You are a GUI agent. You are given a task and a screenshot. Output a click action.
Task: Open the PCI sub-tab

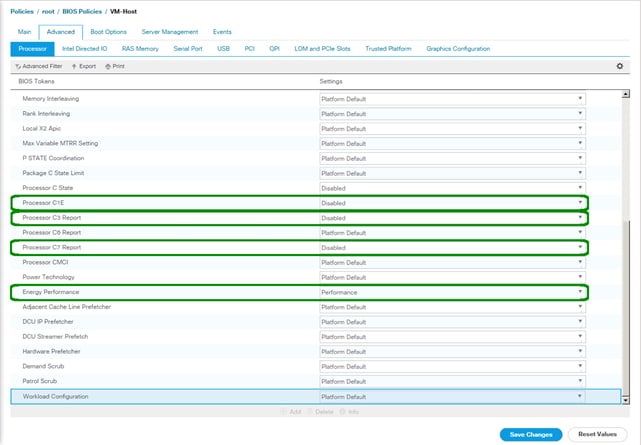pos(249,49)
